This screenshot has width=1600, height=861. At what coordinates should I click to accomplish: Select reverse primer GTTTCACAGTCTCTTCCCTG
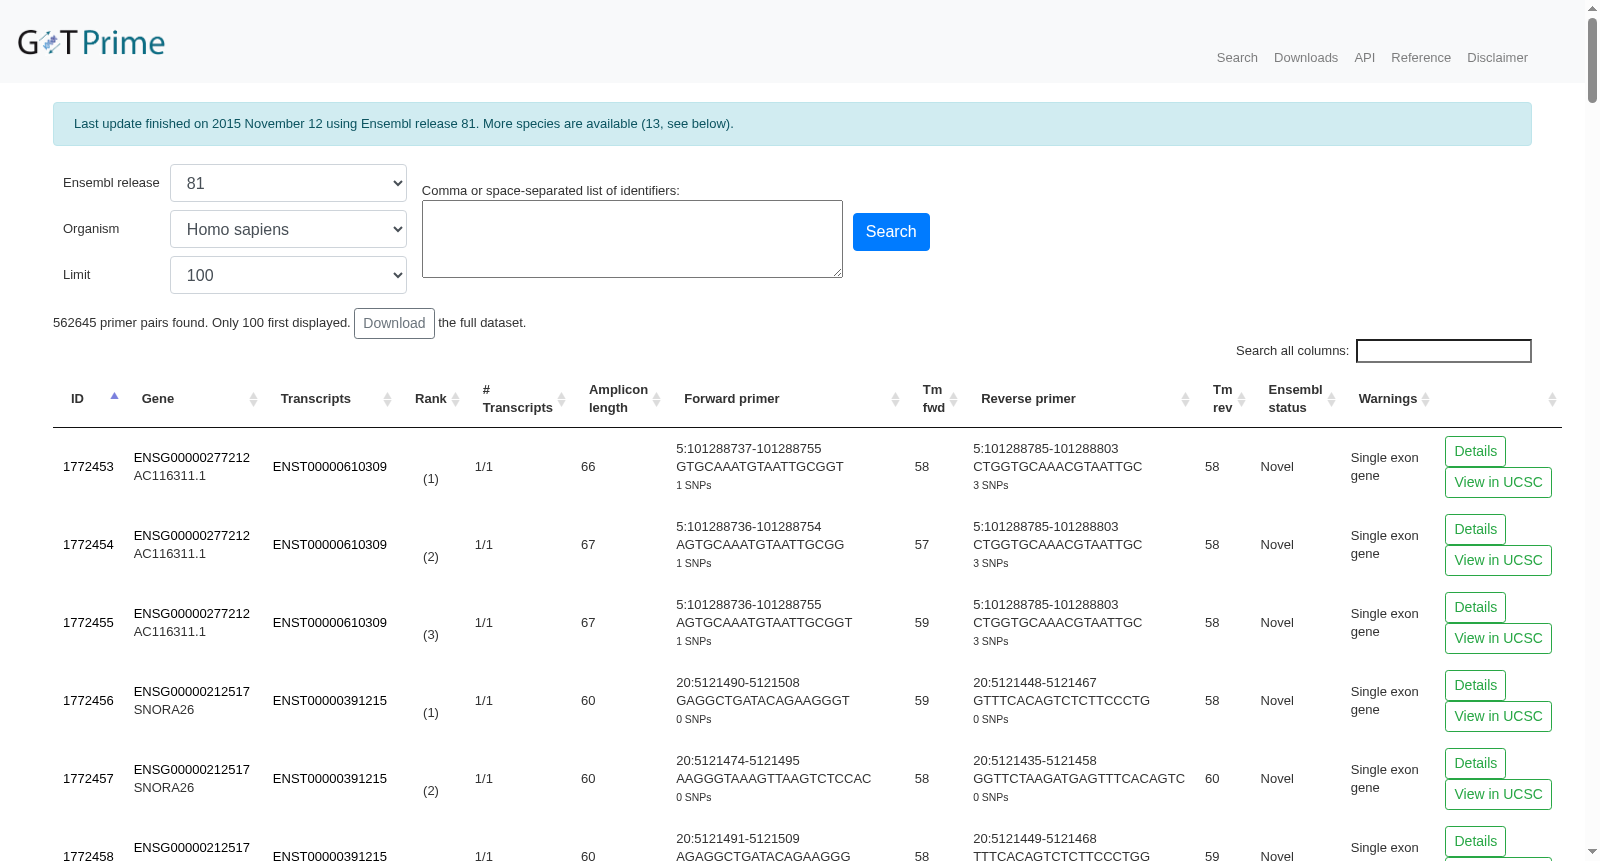coord(1061,701)
